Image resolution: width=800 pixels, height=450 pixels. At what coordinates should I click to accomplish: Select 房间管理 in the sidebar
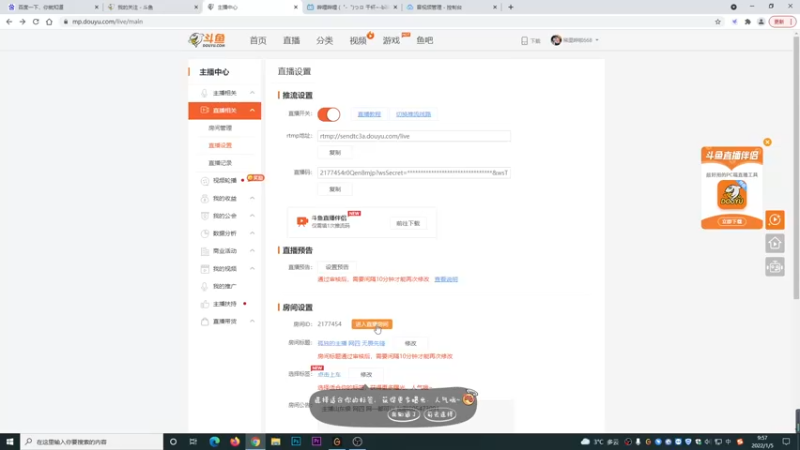pos(220,128)
